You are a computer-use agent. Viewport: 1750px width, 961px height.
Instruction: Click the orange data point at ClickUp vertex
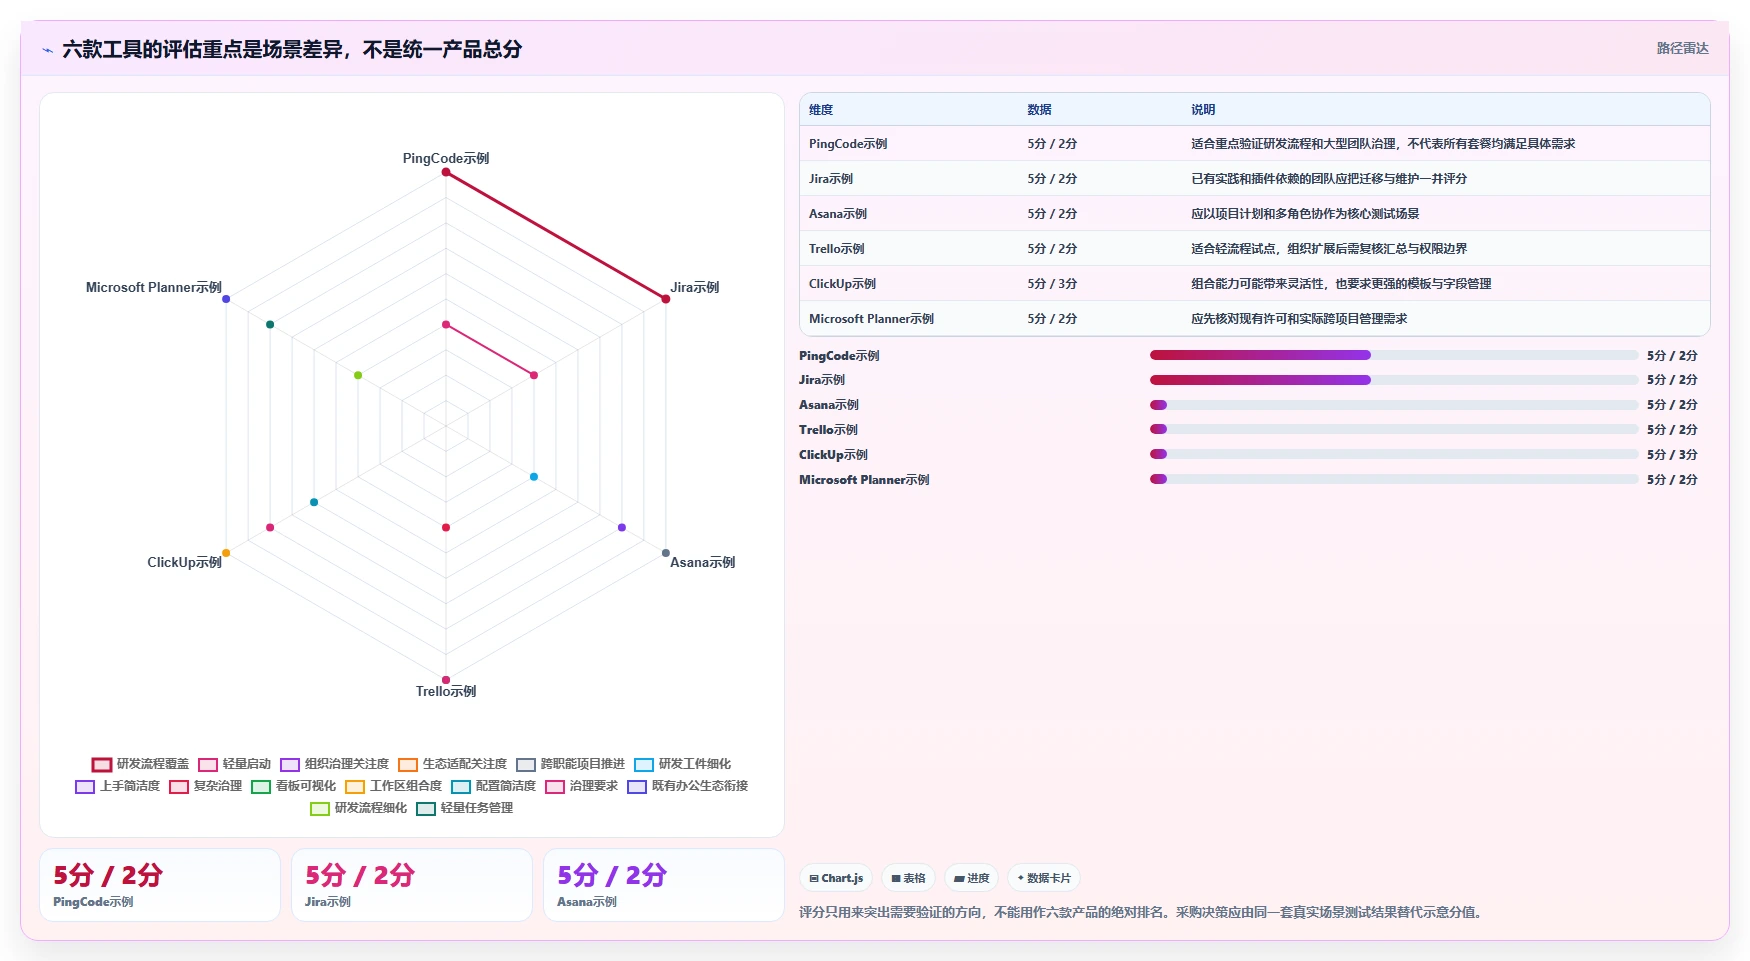[226, 553]
